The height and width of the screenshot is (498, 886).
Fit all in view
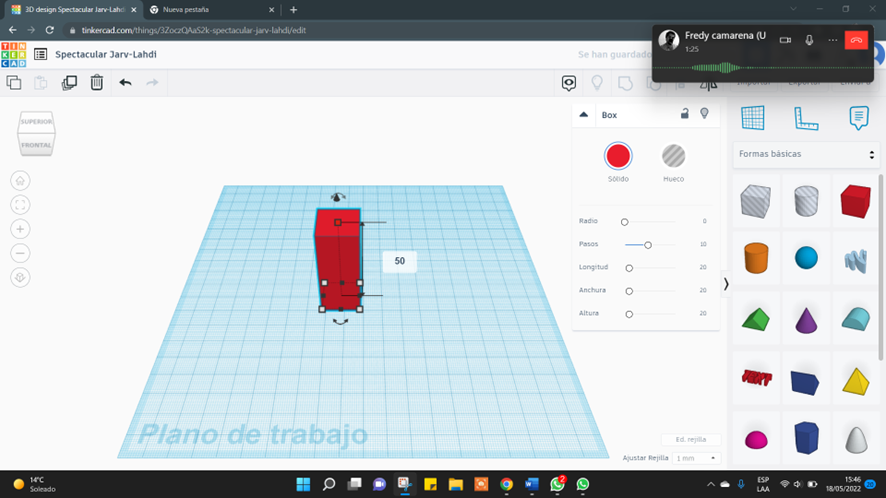coord(20,205)
